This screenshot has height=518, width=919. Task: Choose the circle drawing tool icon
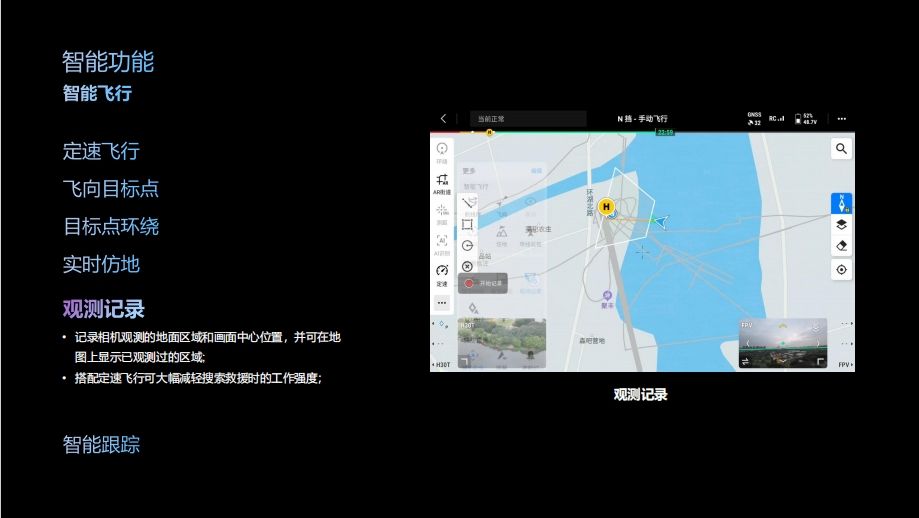click(x=467, y=246)
